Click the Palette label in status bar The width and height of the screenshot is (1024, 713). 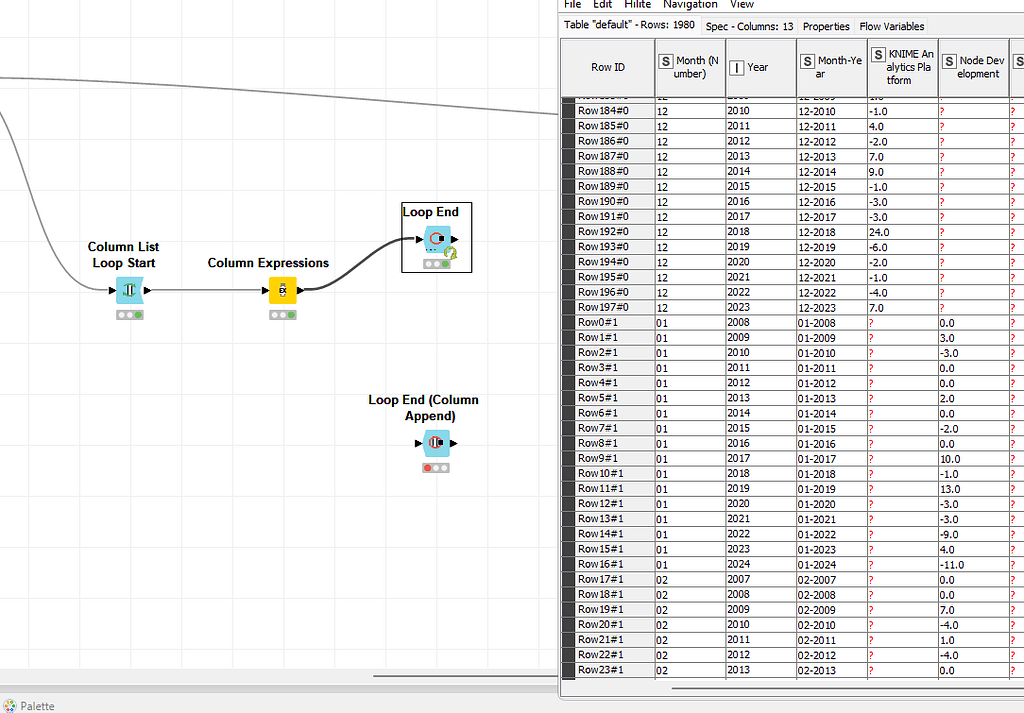[x=37, y=706]
